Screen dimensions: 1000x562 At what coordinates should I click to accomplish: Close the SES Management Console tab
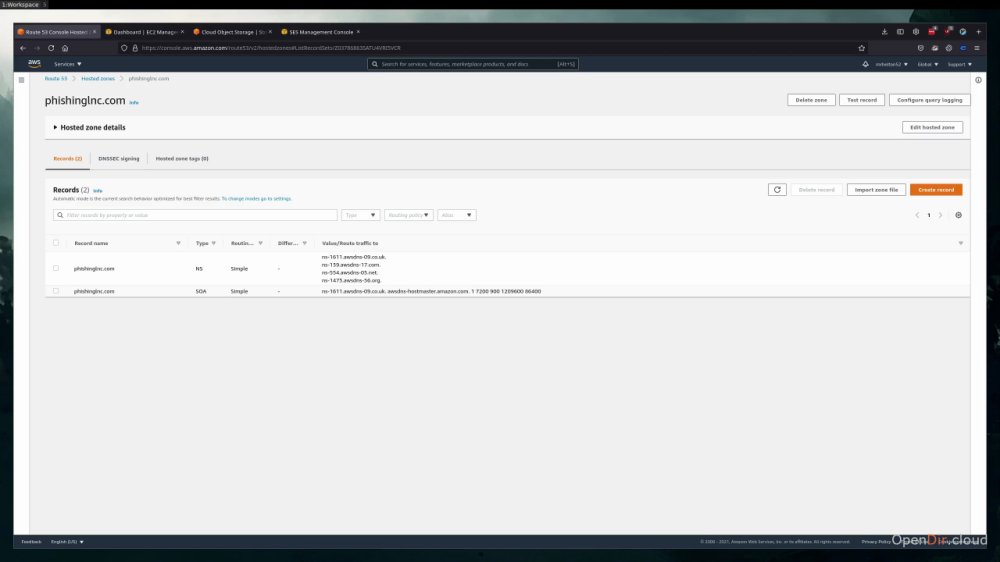358,31
